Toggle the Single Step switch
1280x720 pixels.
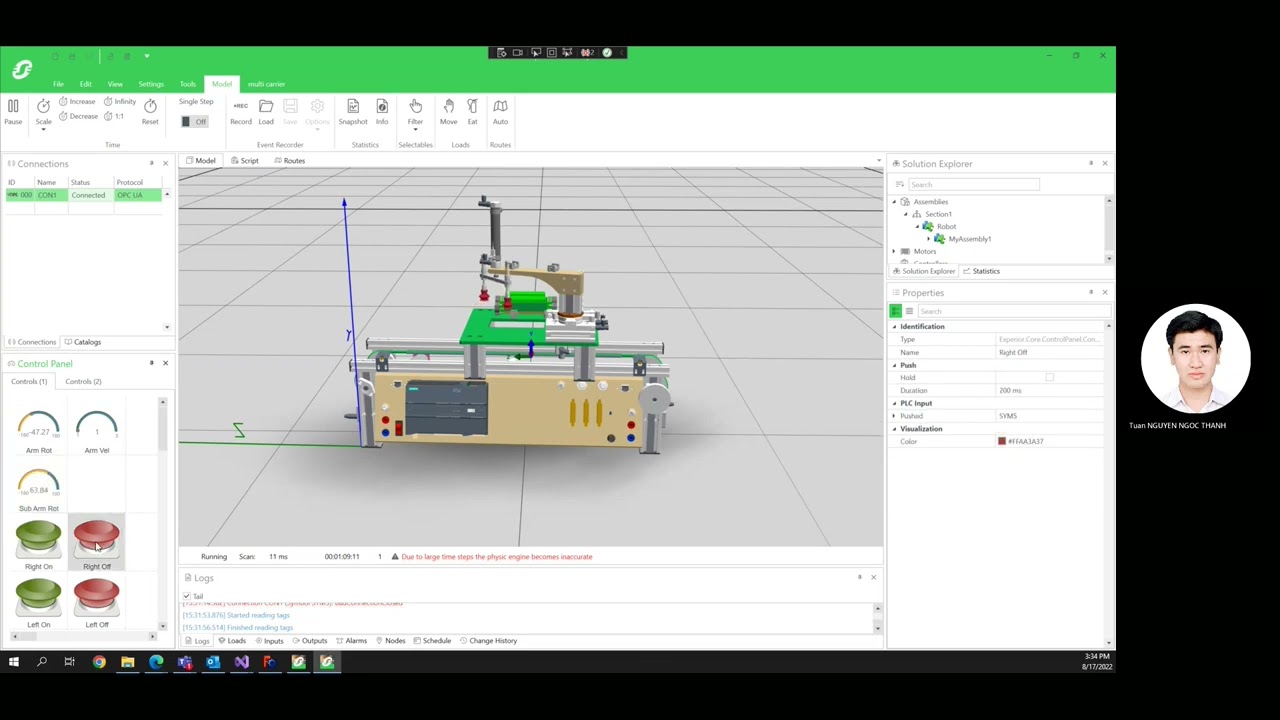(x=194, y=121)
